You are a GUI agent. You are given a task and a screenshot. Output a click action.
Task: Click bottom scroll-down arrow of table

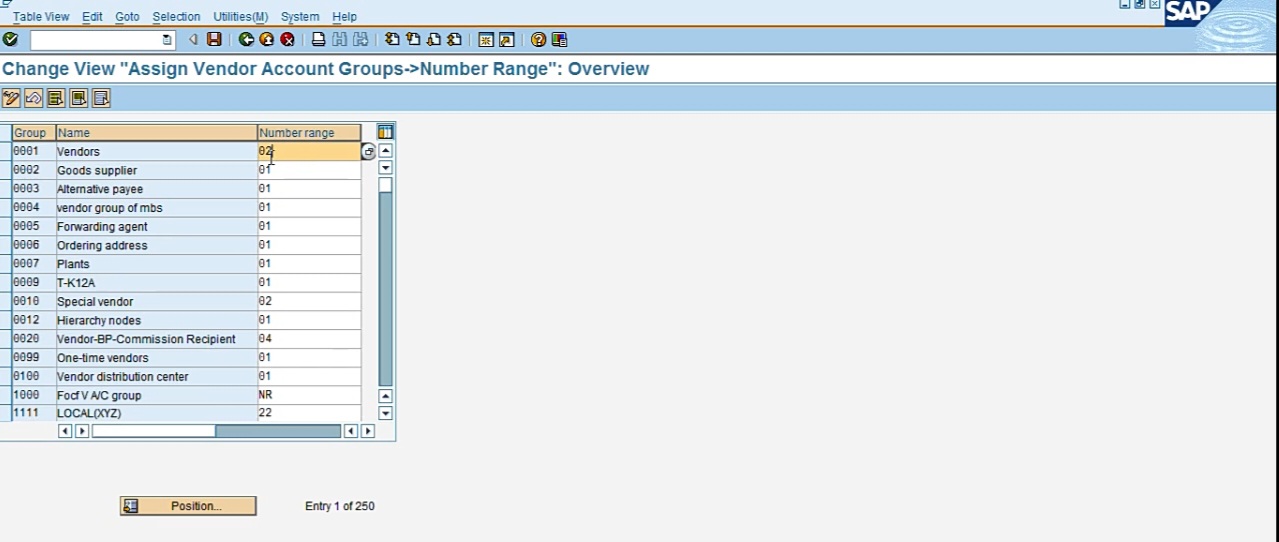click(x=385, y=412)
